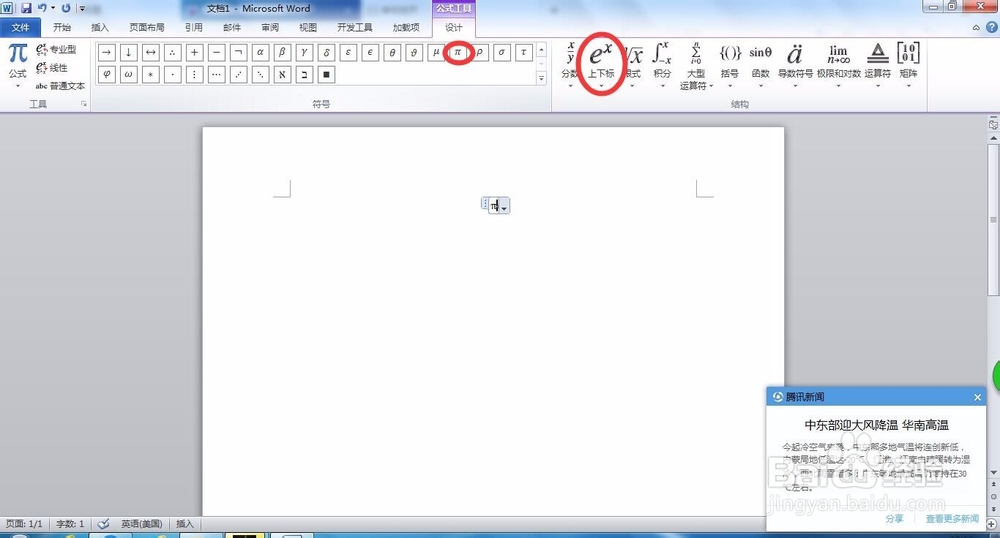Open the 分数 fraction dropdown
The height and width of the screenshot is (538, 1000).
pos(570,65)
